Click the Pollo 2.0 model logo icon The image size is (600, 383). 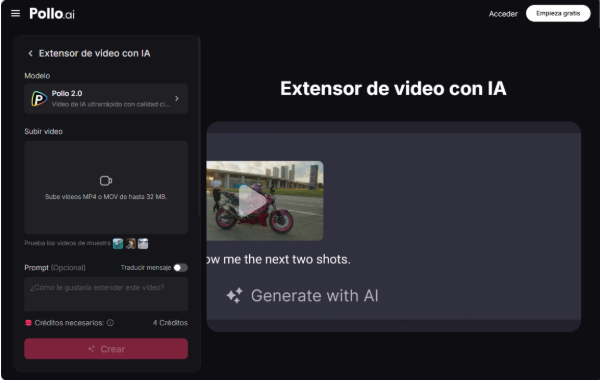[x=39, y=99]
